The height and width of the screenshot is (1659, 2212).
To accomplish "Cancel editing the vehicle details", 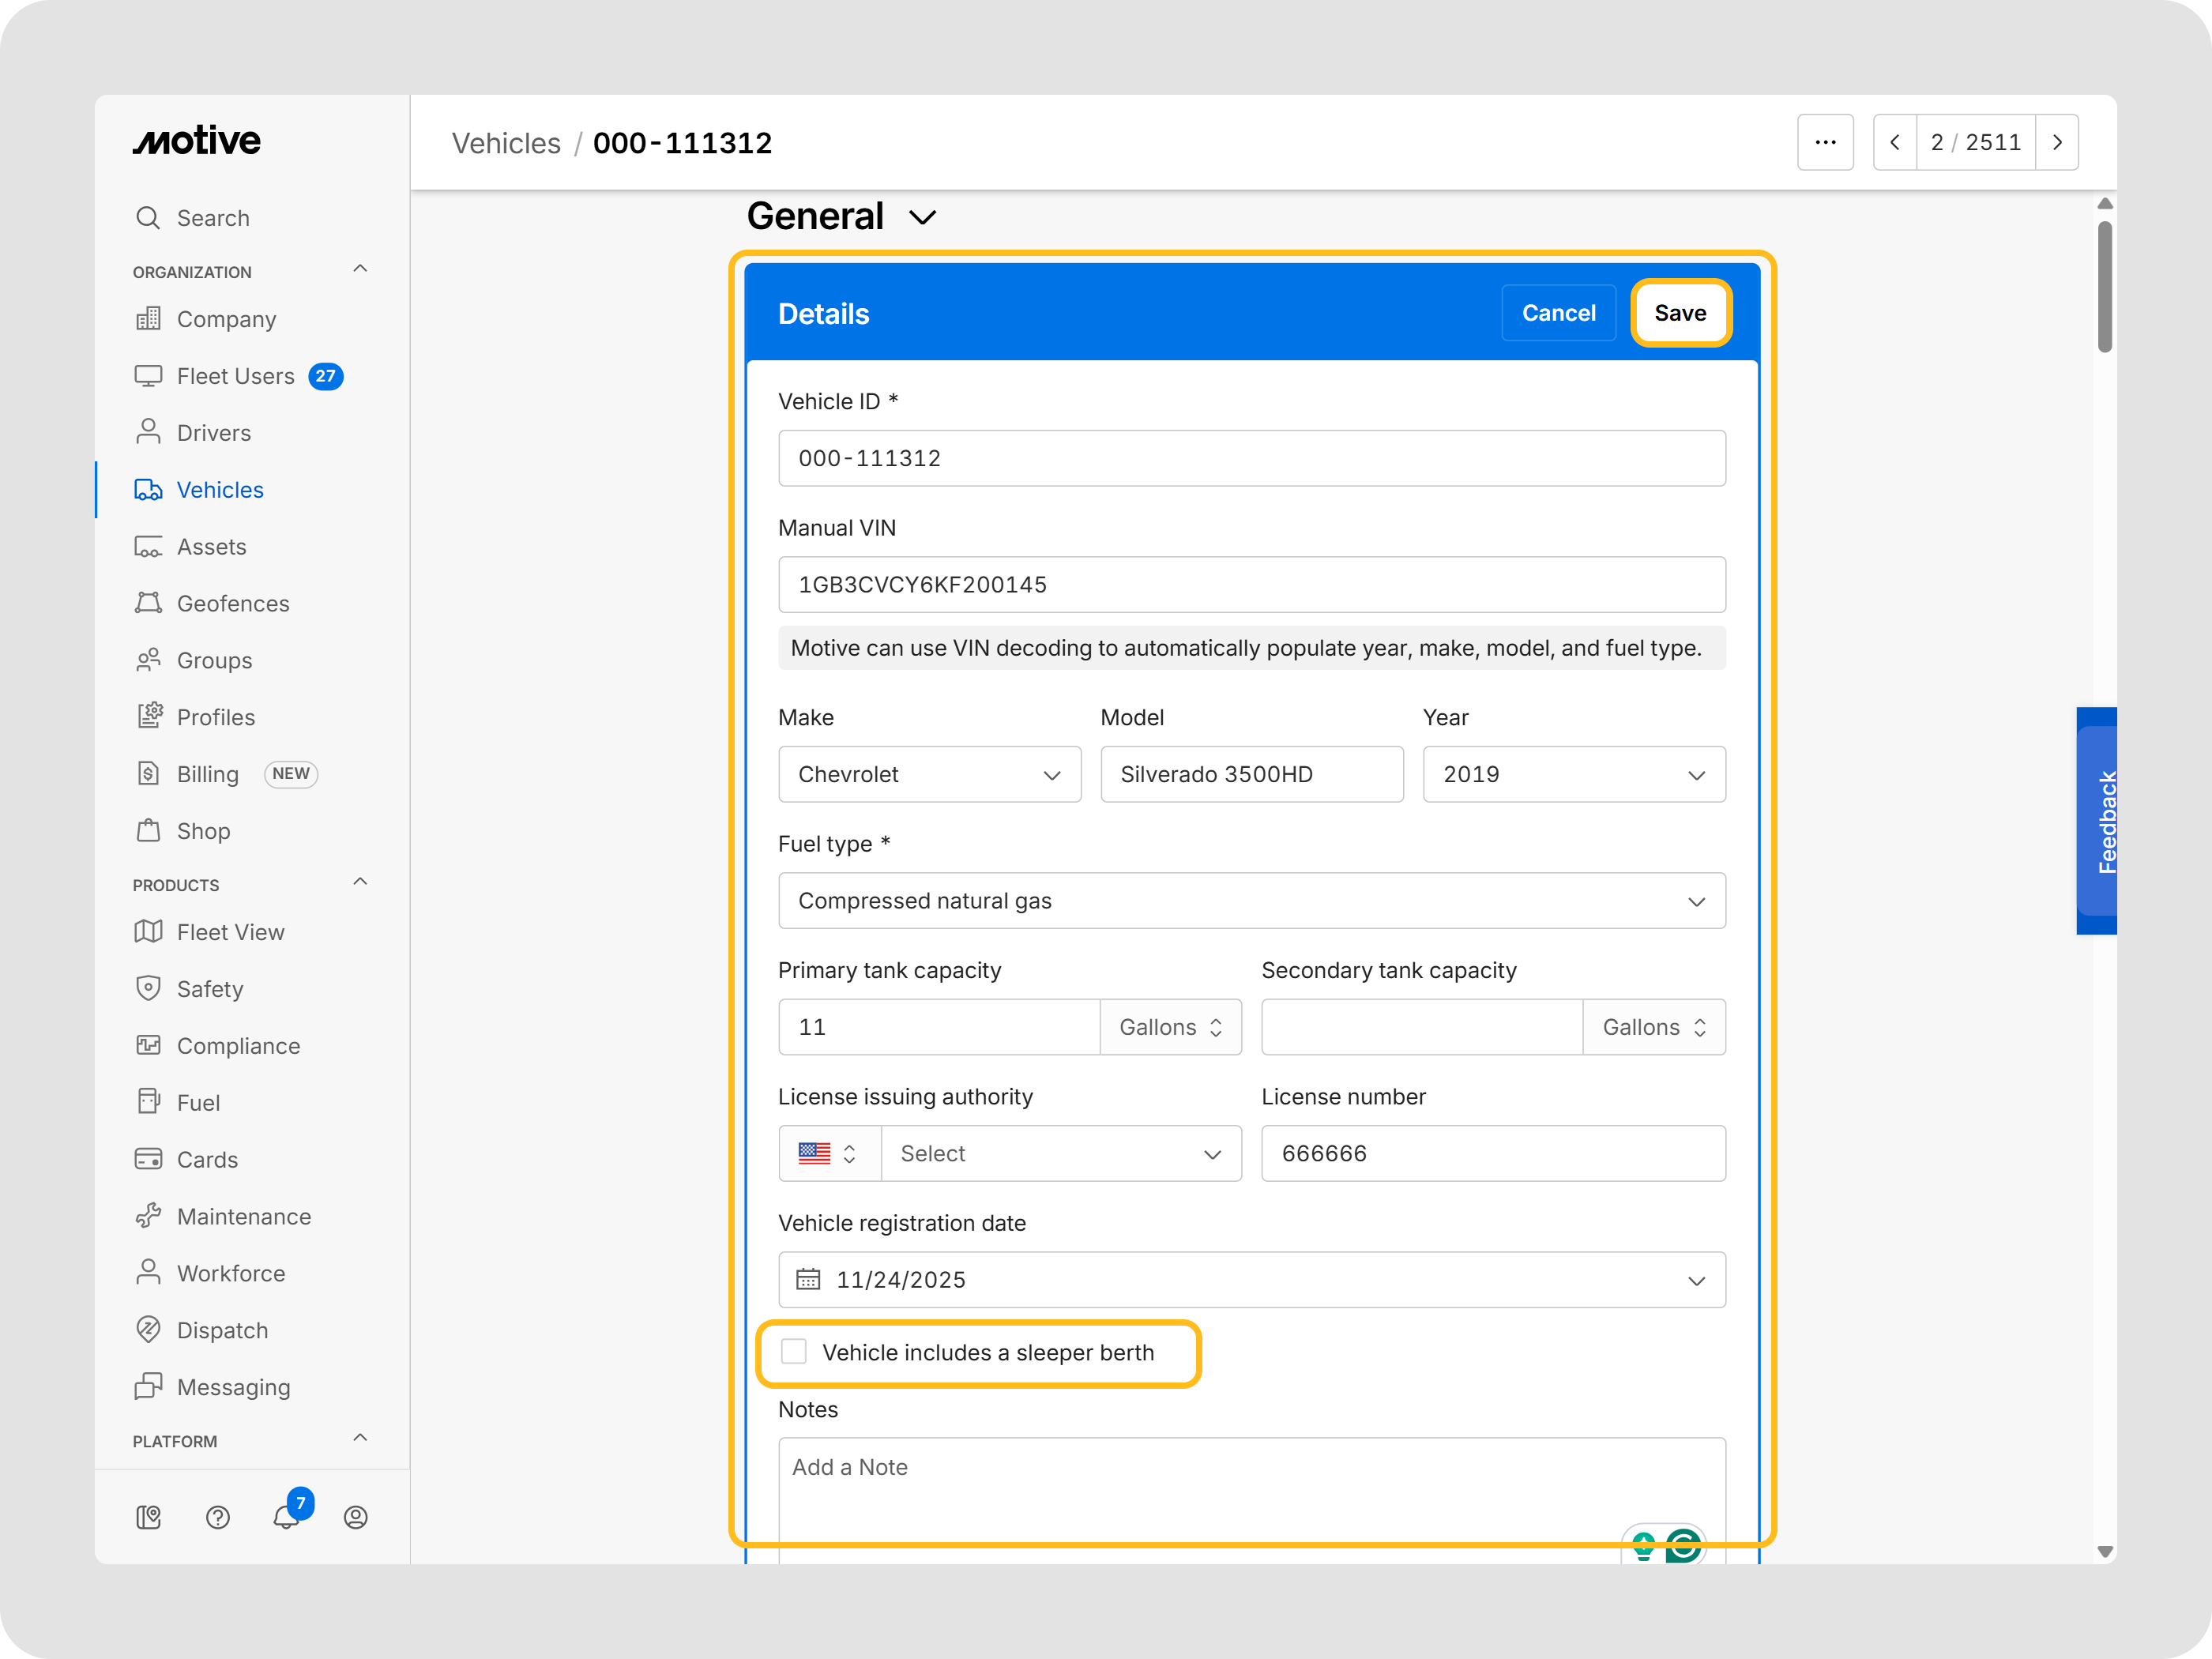I will pos(1558,313).
